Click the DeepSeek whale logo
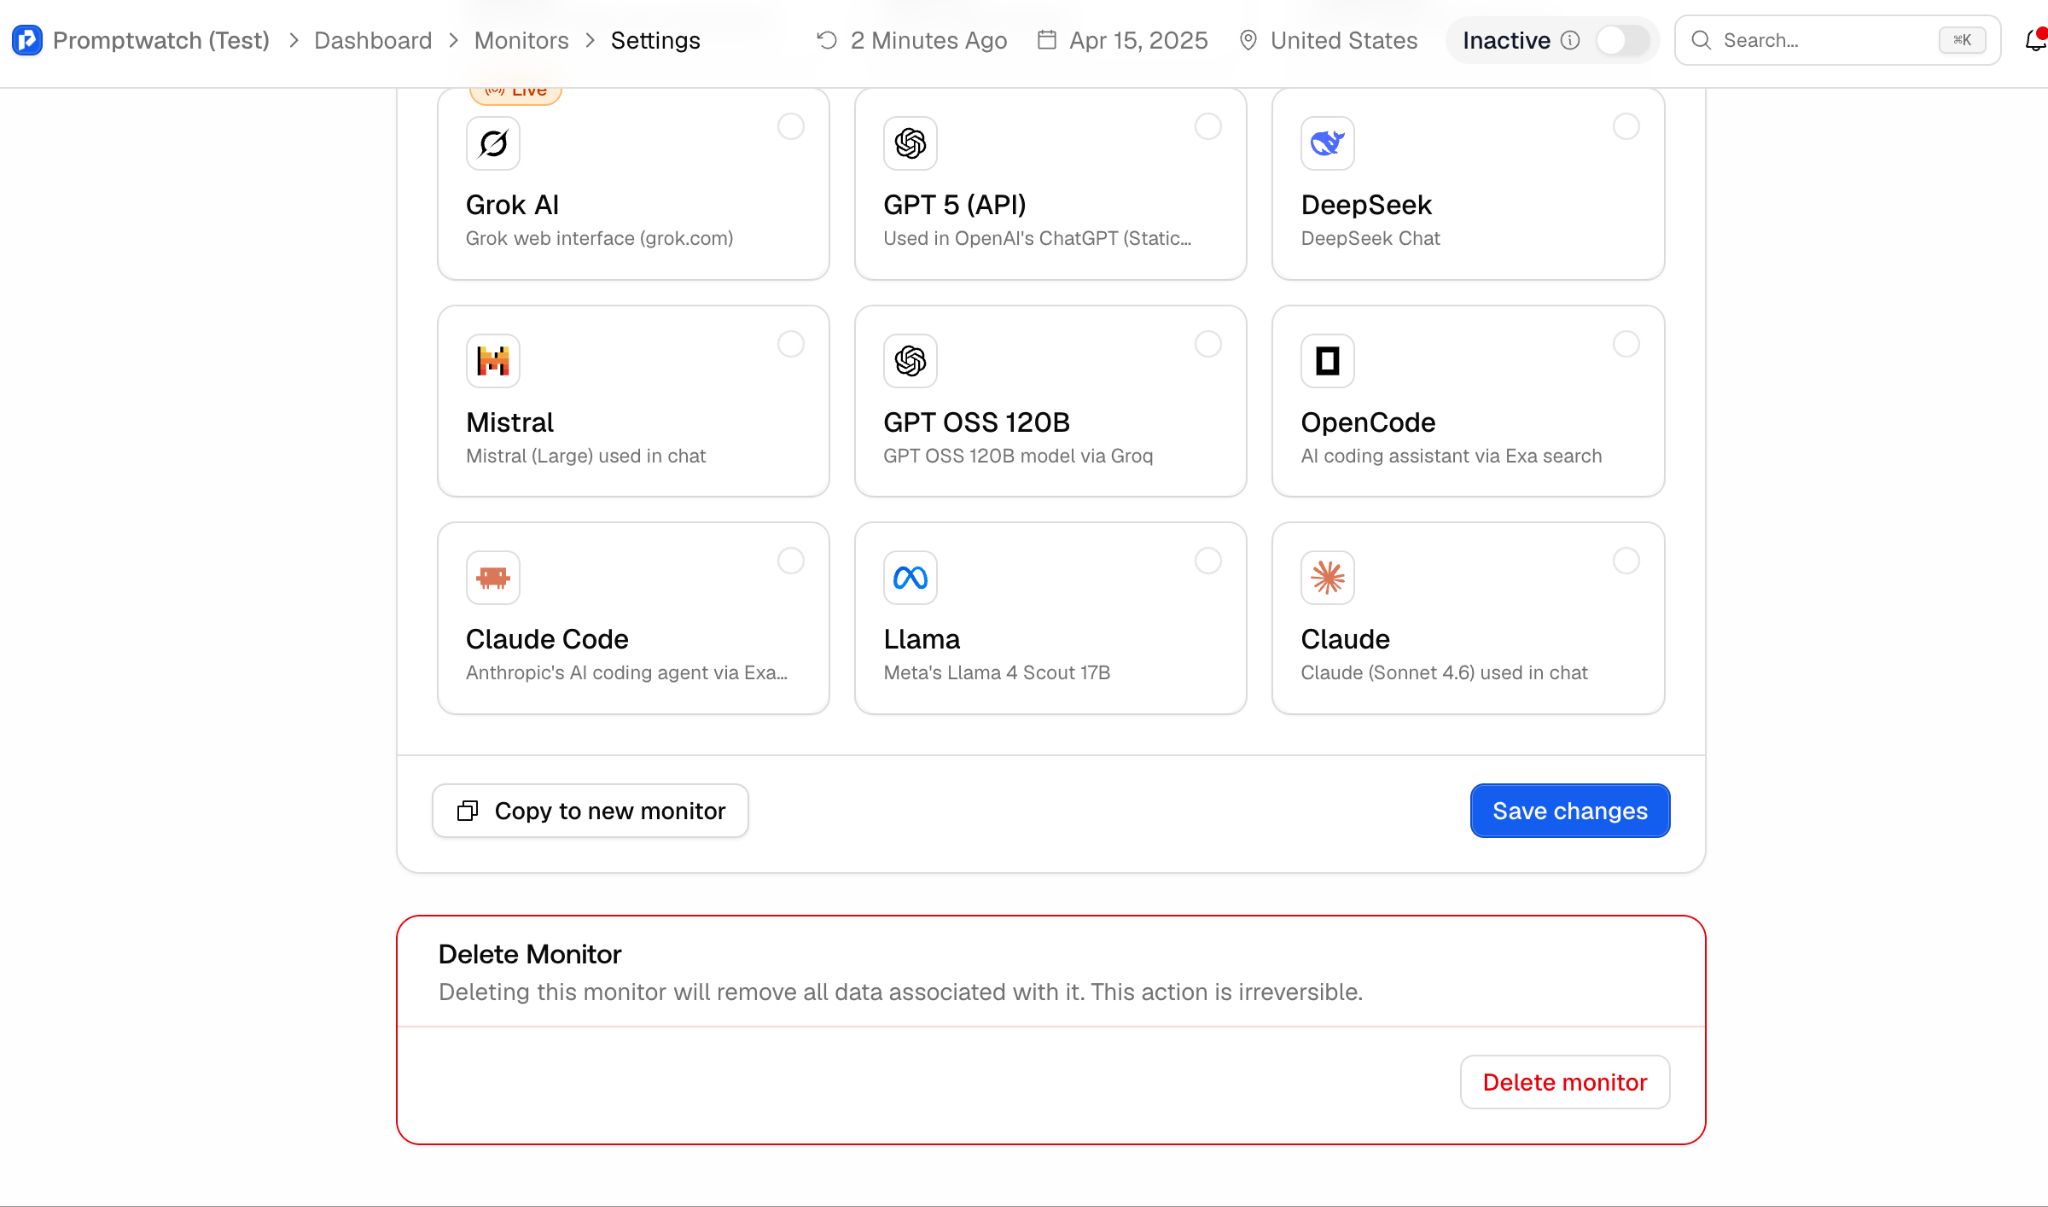The width and height of the screenshot is (2048, 1207). (1327, 143)
